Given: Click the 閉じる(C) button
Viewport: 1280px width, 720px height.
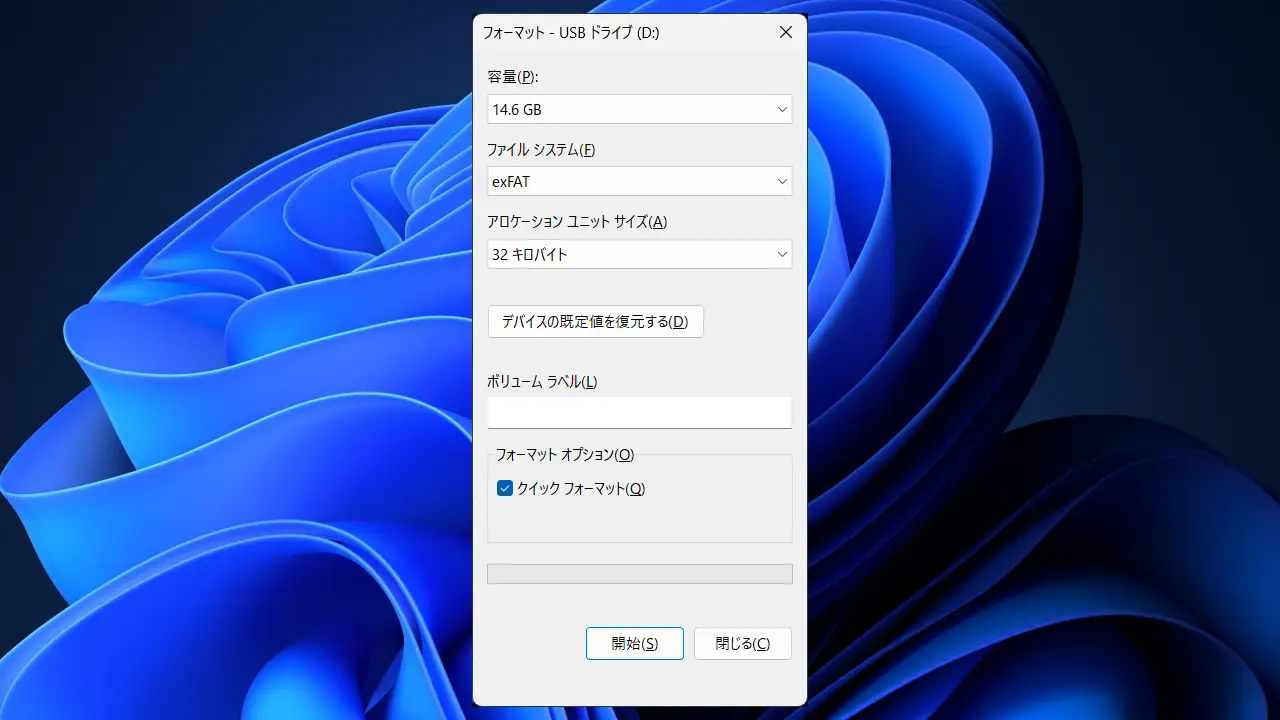Looking at the screenshot, I should click(742, 643).
